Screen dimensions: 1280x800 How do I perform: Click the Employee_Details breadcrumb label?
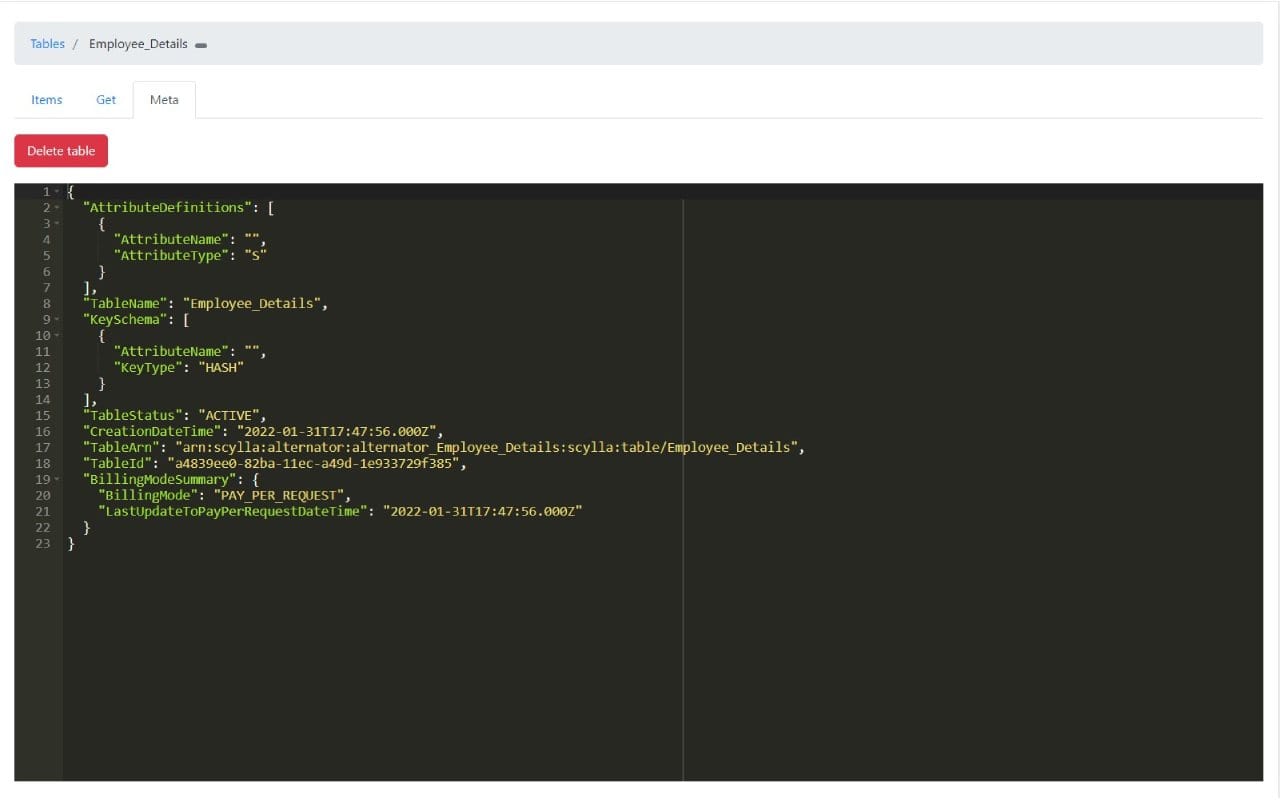coord(138,44)
